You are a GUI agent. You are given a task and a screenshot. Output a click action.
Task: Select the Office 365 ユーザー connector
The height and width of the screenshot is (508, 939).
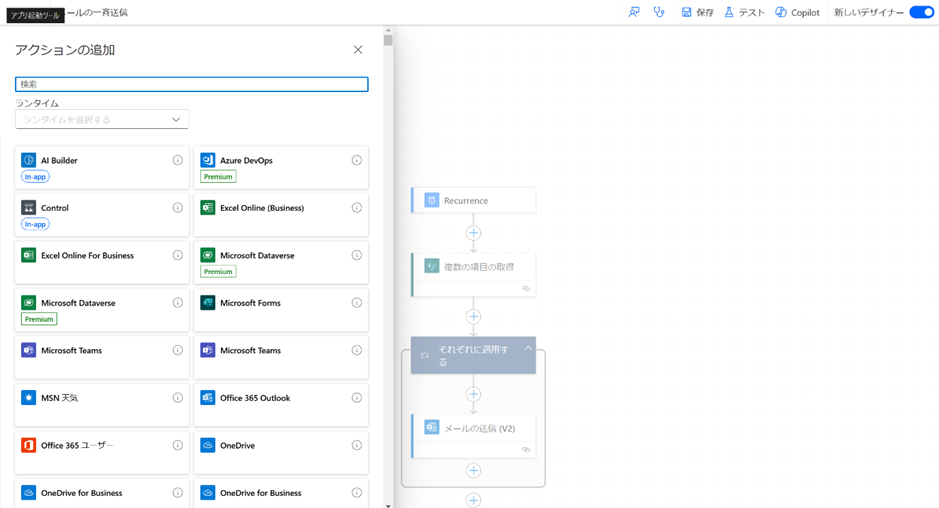coord(102,452)
